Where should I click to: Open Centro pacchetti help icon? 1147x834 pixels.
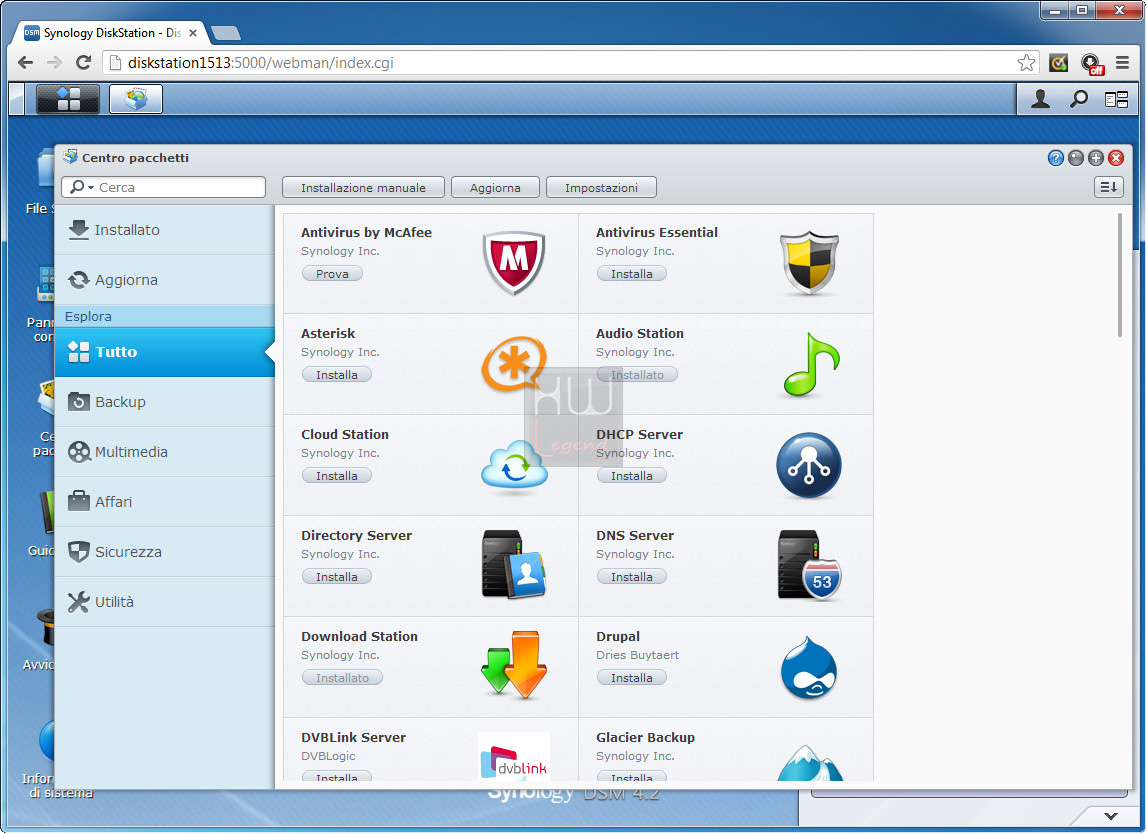click(1056, 158)
